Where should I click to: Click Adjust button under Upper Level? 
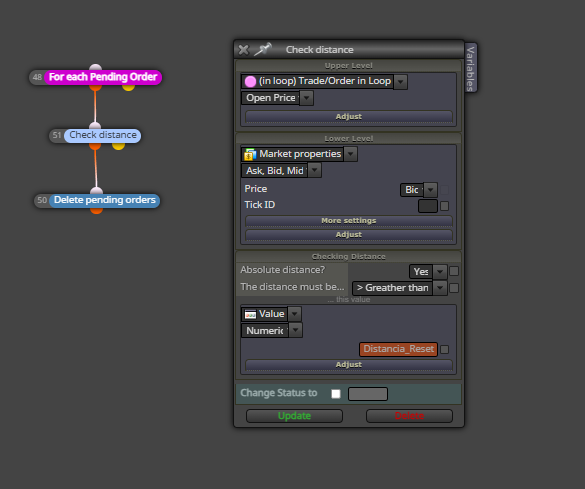pos(348,116)
